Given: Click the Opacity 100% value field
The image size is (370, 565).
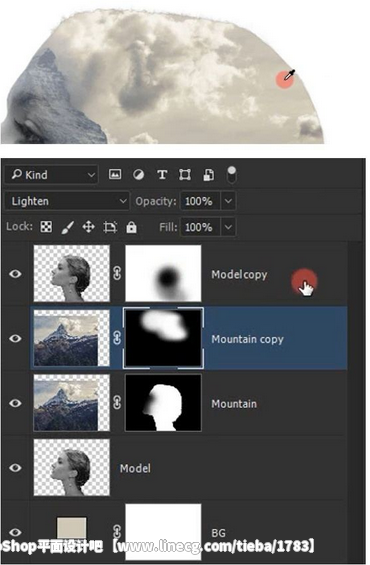Looking at the screenshot, I should (x=200, y=201).
